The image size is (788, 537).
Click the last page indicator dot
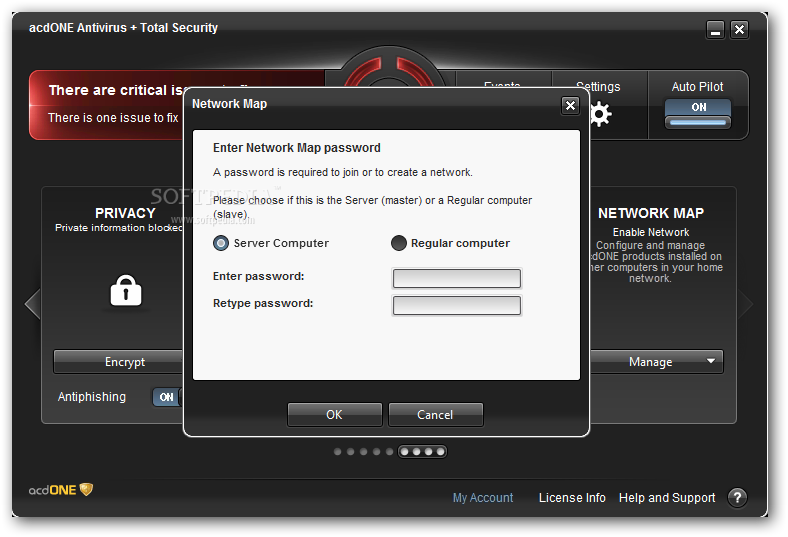[440, 452]
